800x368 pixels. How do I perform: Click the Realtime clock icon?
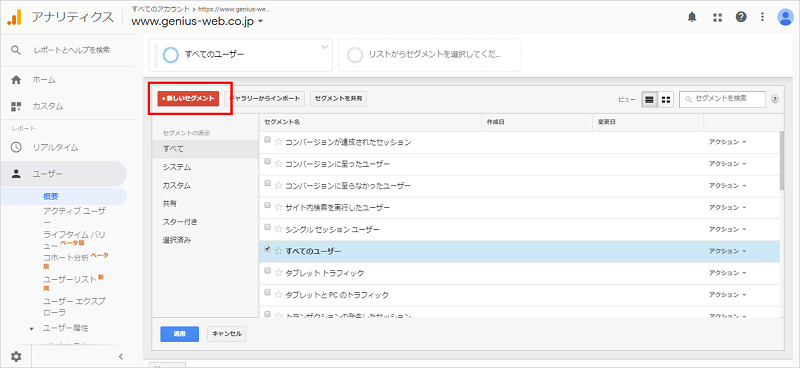16,148
